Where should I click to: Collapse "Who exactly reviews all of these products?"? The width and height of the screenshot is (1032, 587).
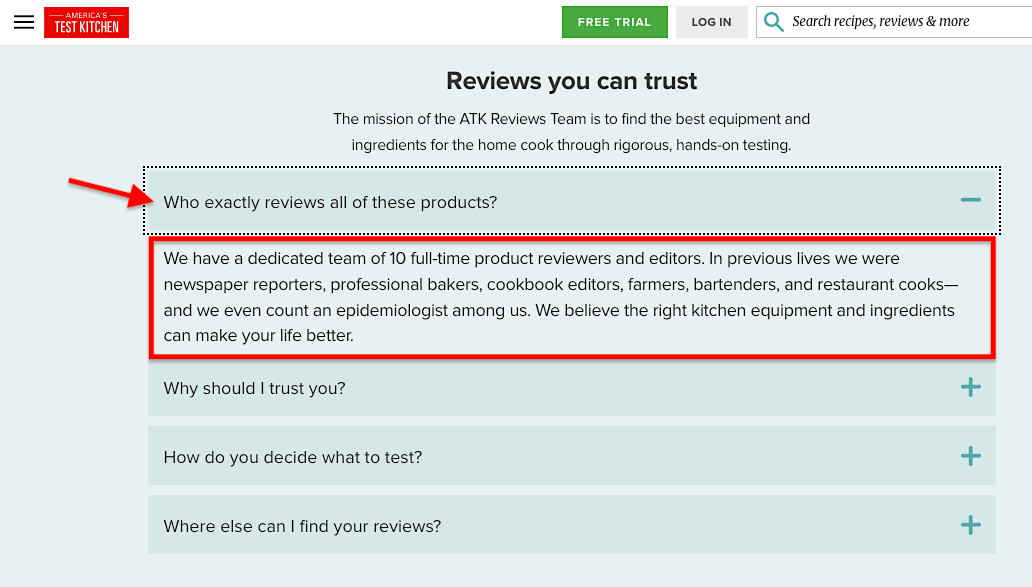pyautogui.click(x=330, y=202)
